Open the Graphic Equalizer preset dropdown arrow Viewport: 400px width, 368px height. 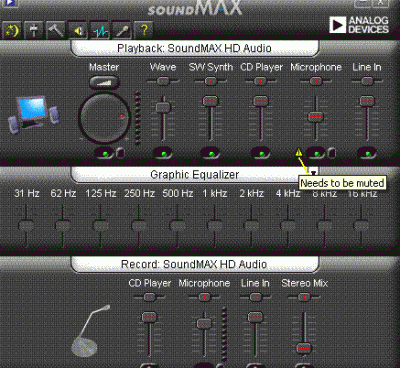[313, 173]
